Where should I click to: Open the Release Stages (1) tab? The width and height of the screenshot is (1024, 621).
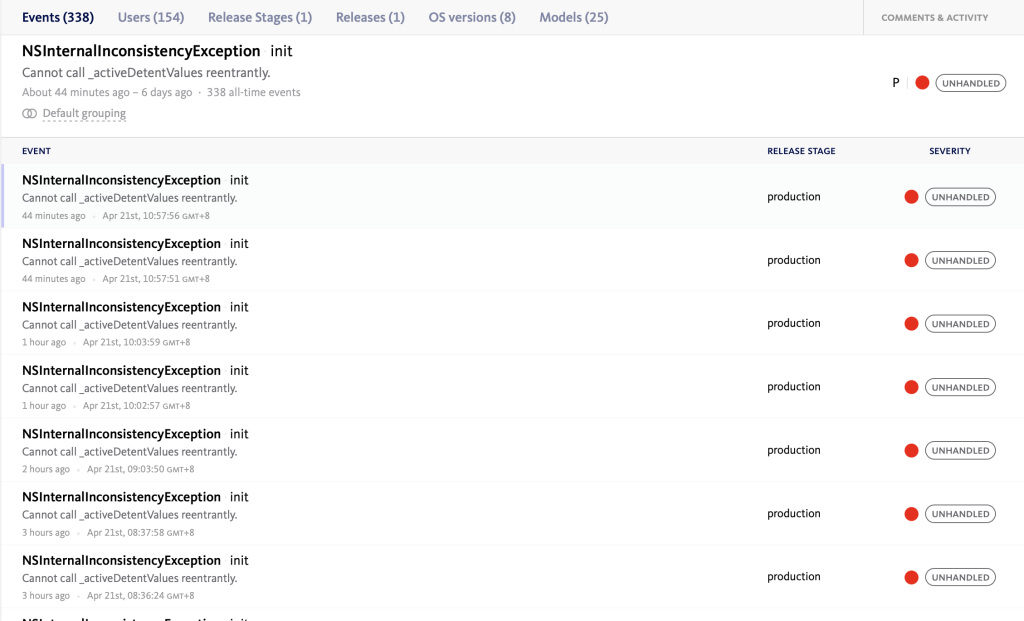(x=260, y=17)
